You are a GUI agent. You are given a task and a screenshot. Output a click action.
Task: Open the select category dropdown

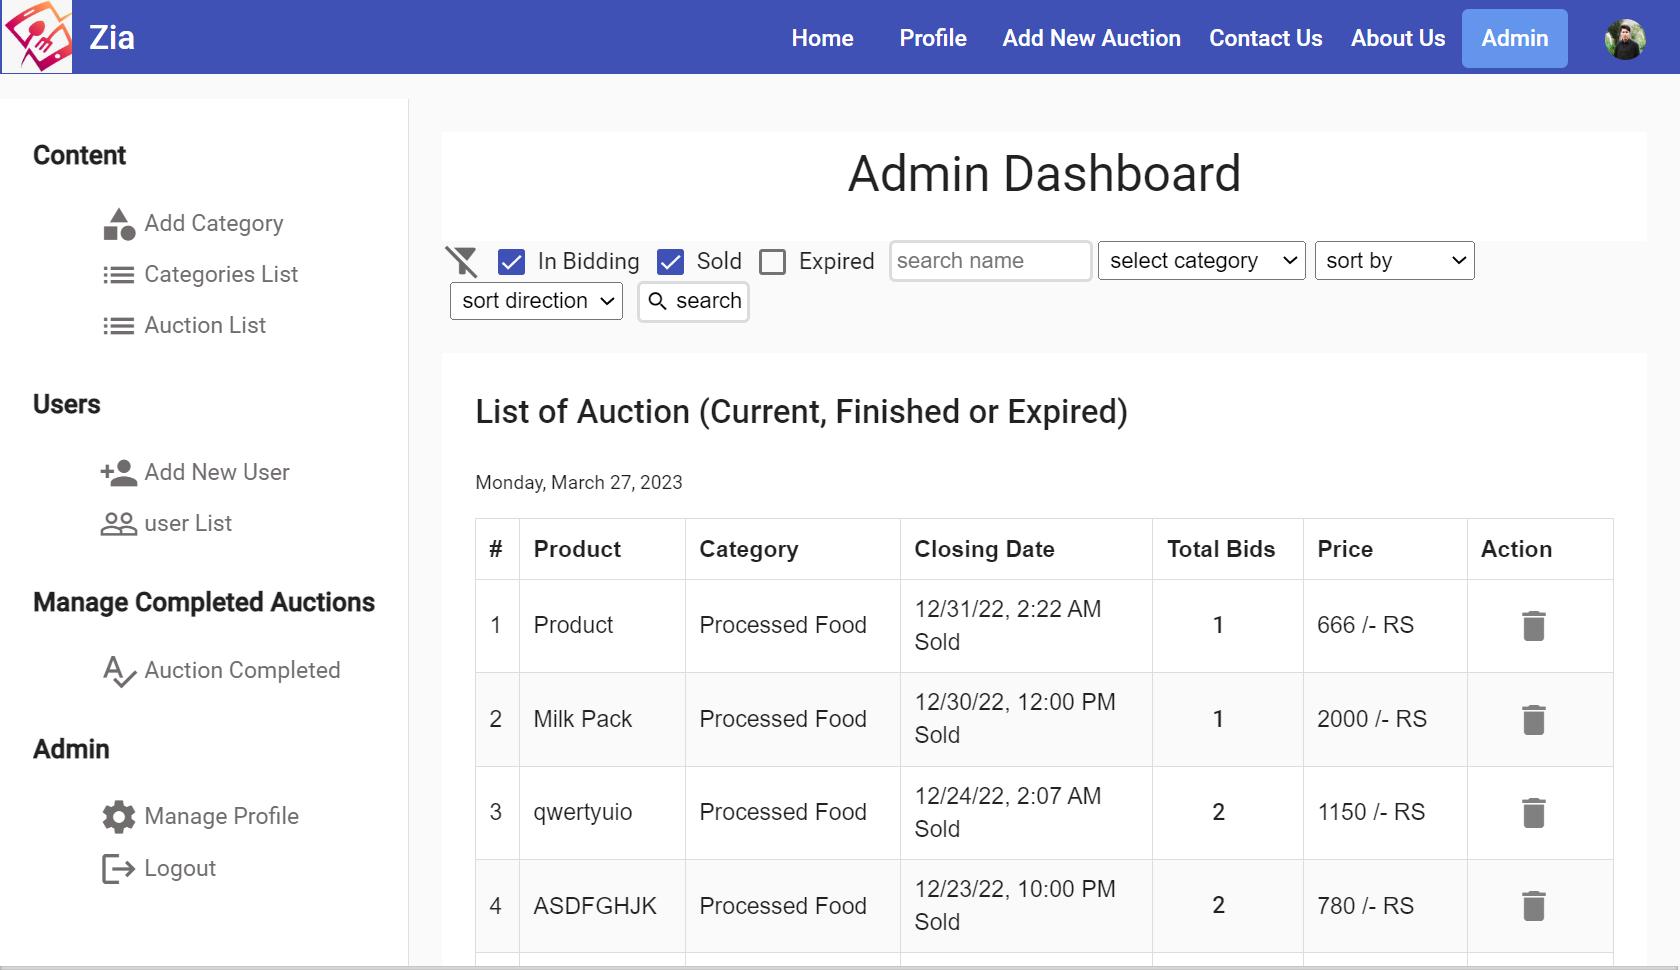click(1201, 261)
